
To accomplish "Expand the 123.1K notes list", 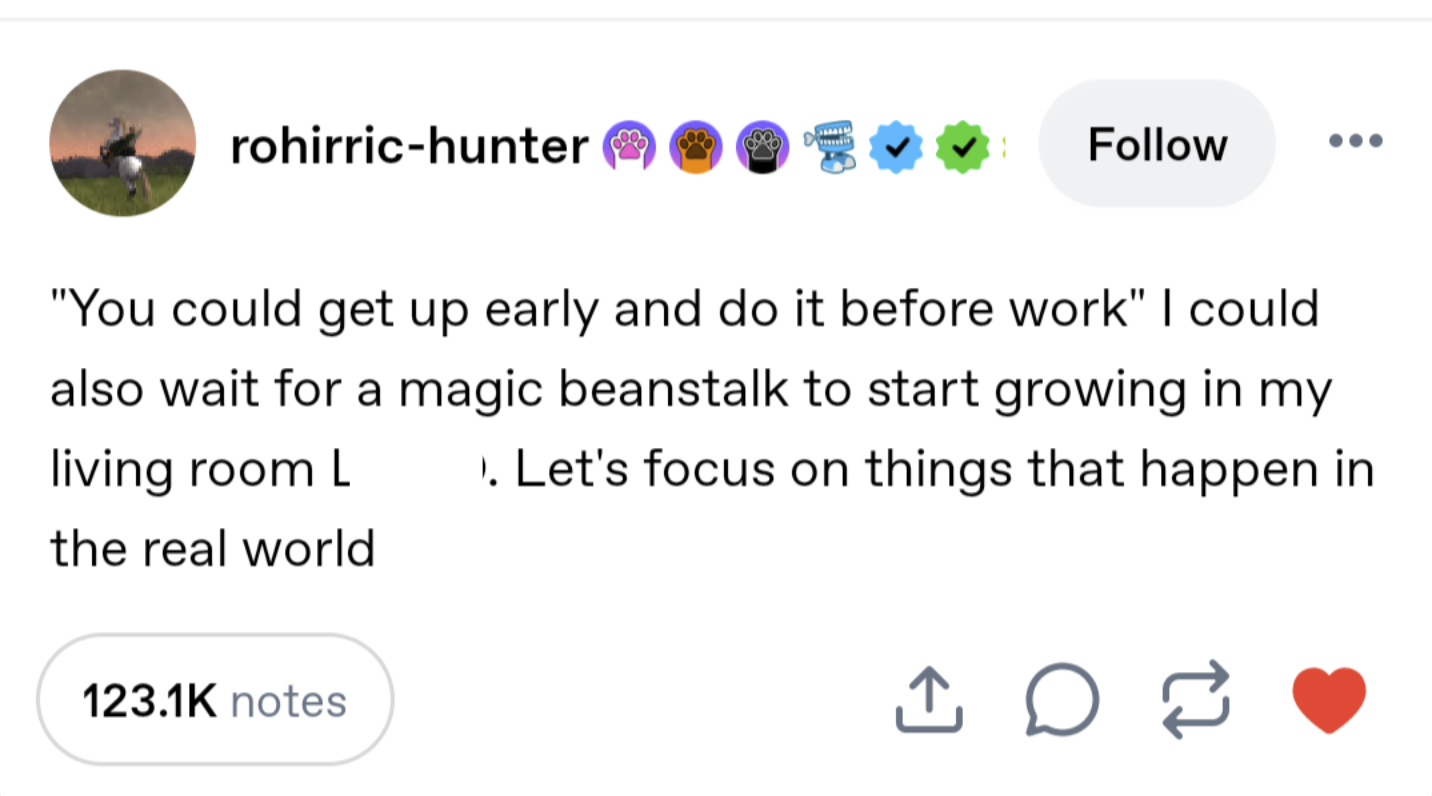I will coord(215,701).
